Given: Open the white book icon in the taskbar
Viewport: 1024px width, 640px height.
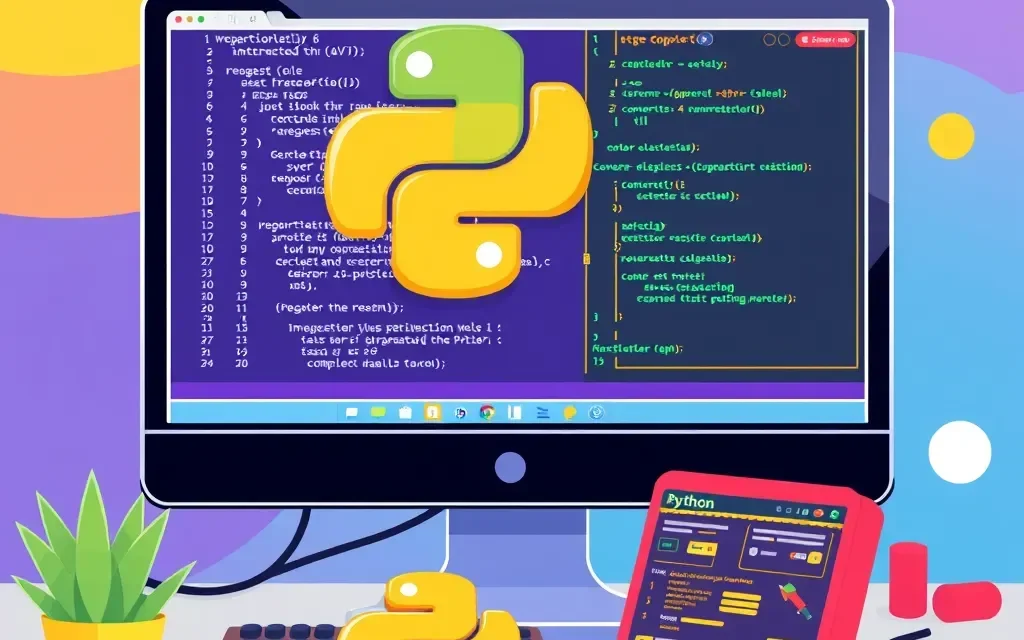Looking at the screenshot, I should click(515, 412).
